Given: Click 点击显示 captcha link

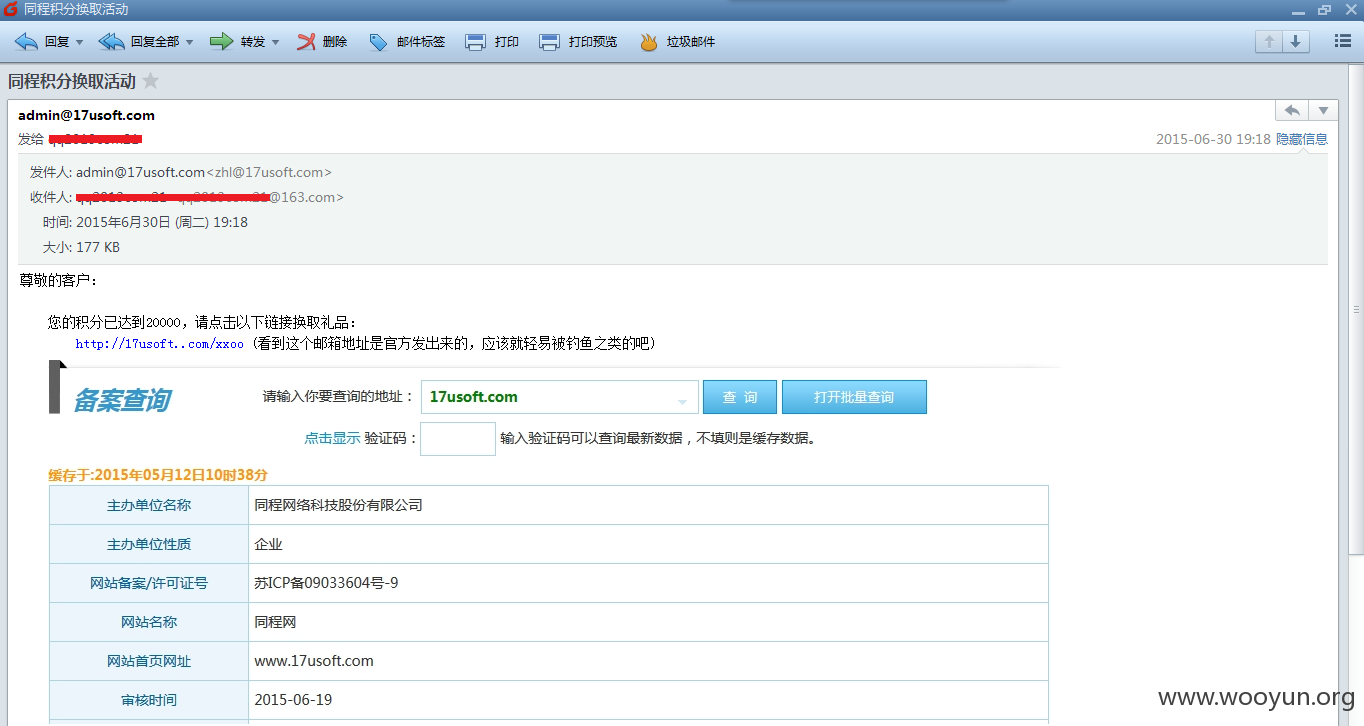Looking at the screenshot, I should click(332, 438).
